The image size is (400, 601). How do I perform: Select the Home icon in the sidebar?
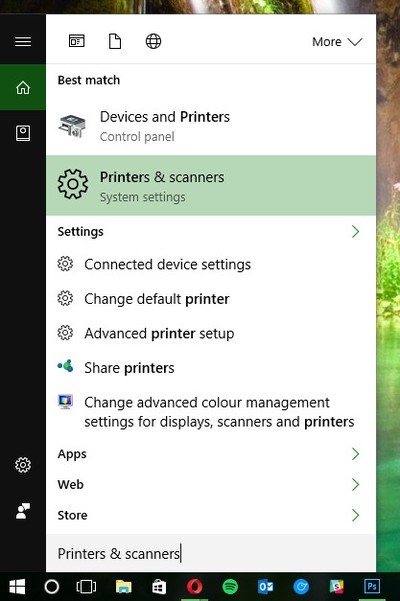pos(23,87)
